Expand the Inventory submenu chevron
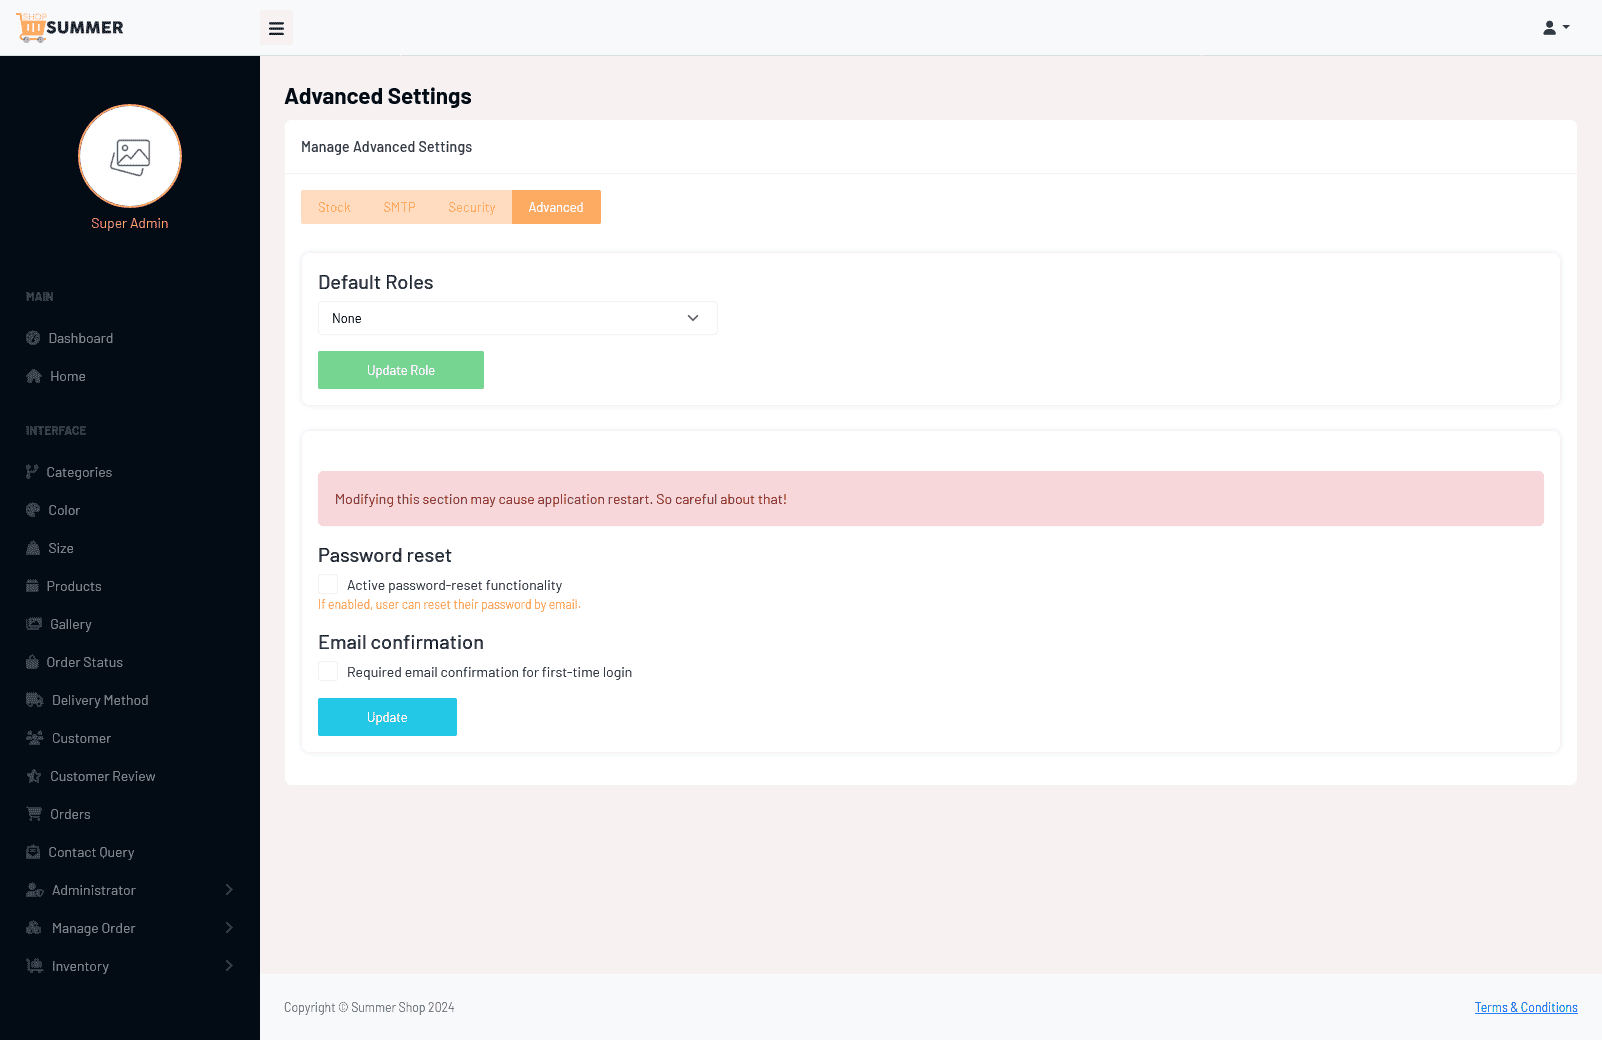This screenshot has height=1040, width=1602. coord(229,966)
